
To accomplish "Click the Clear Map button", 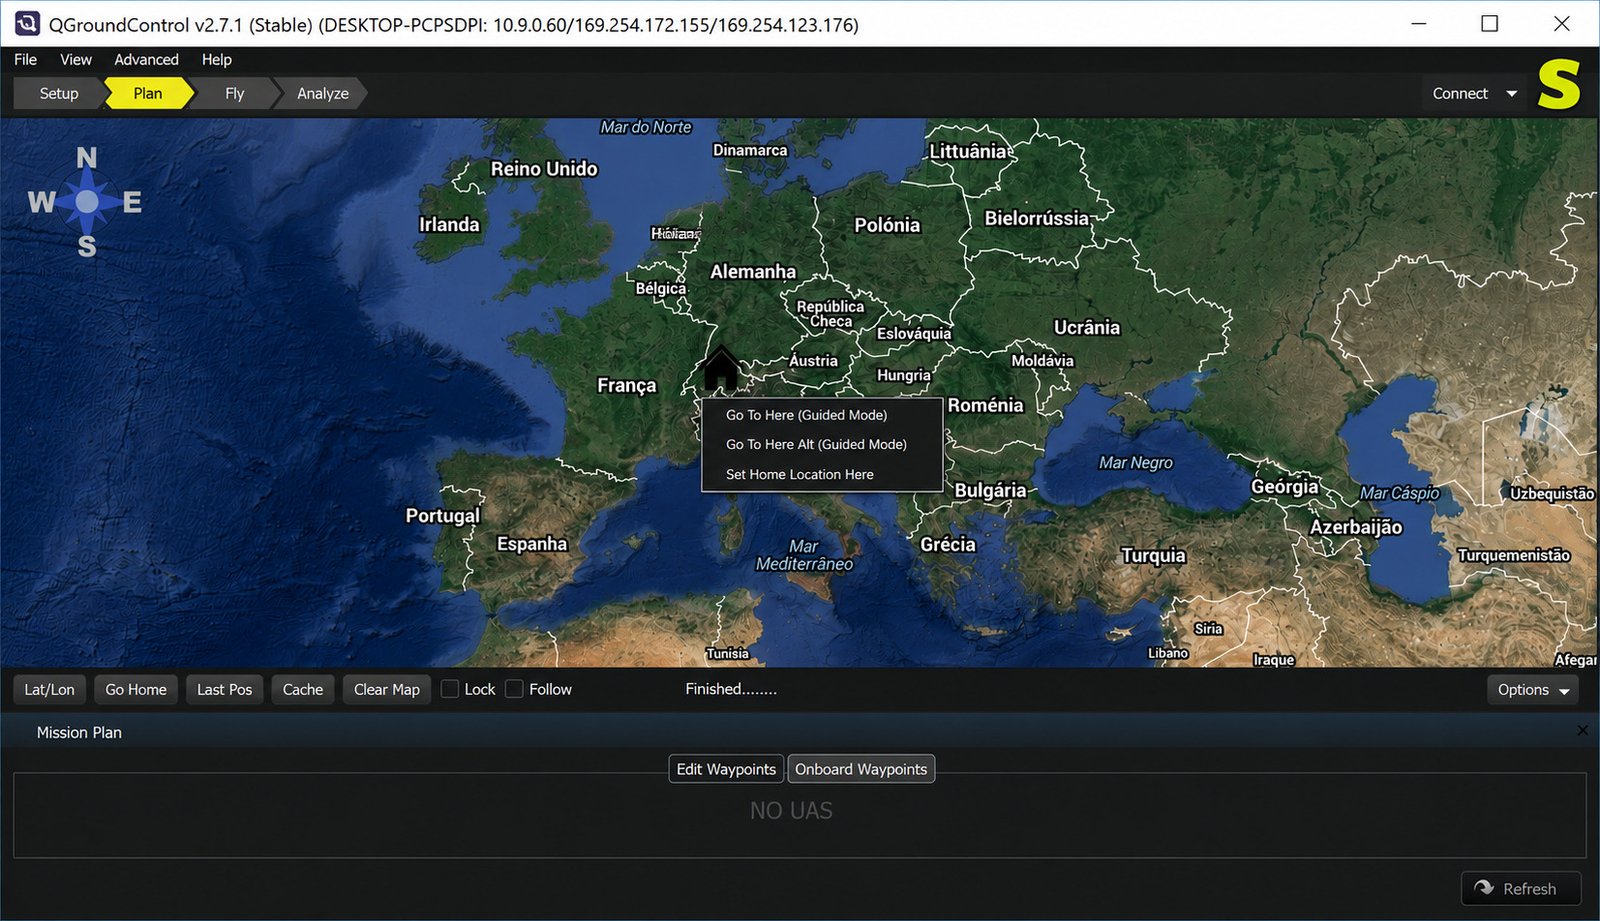I will click(x=387, y=690).
